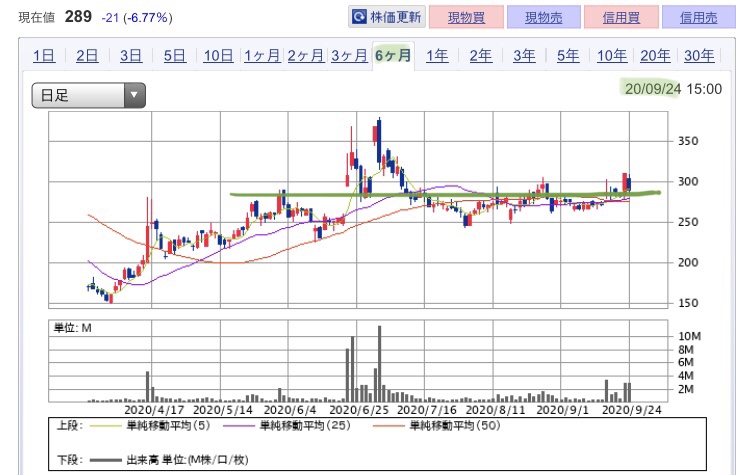This screenshot has width=743, height=475.
Task: Click the 200 price axis label
Action: (688, 262)
